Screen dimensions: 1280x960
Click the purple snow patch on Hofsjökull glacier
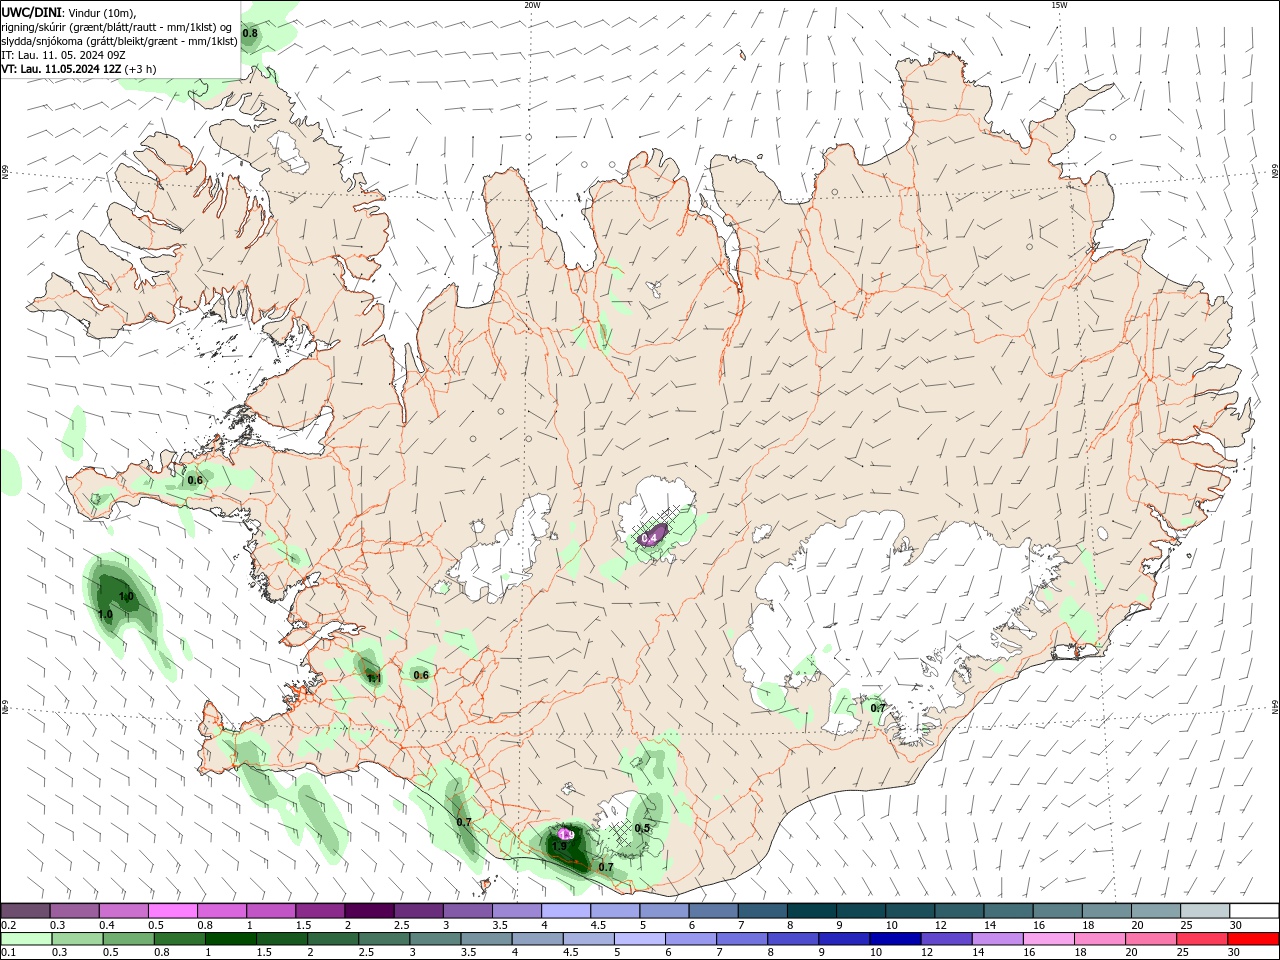click(654, 535)
